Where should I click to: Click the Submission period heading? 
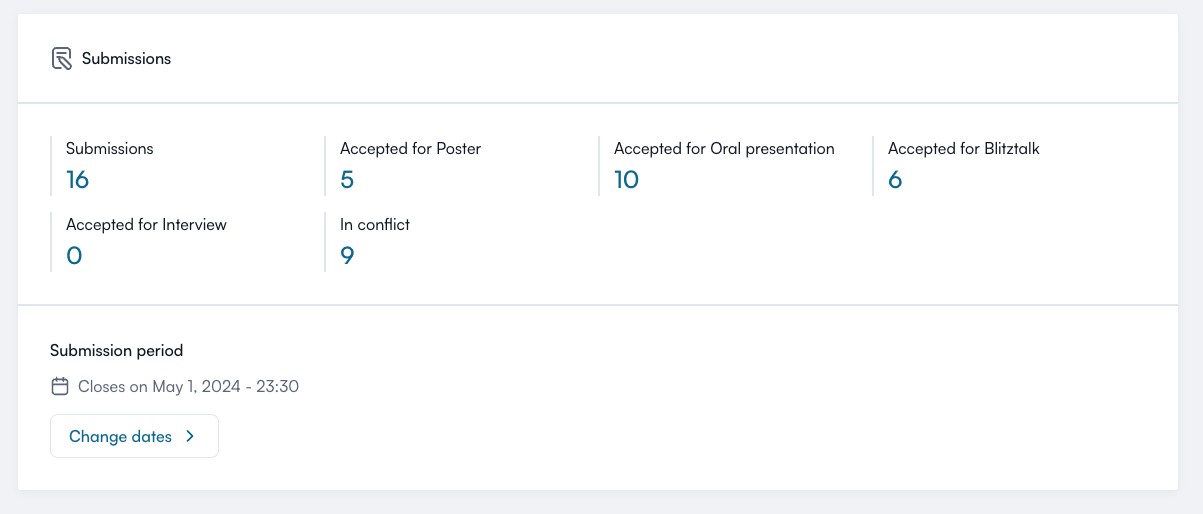click(x=116, y=351)
